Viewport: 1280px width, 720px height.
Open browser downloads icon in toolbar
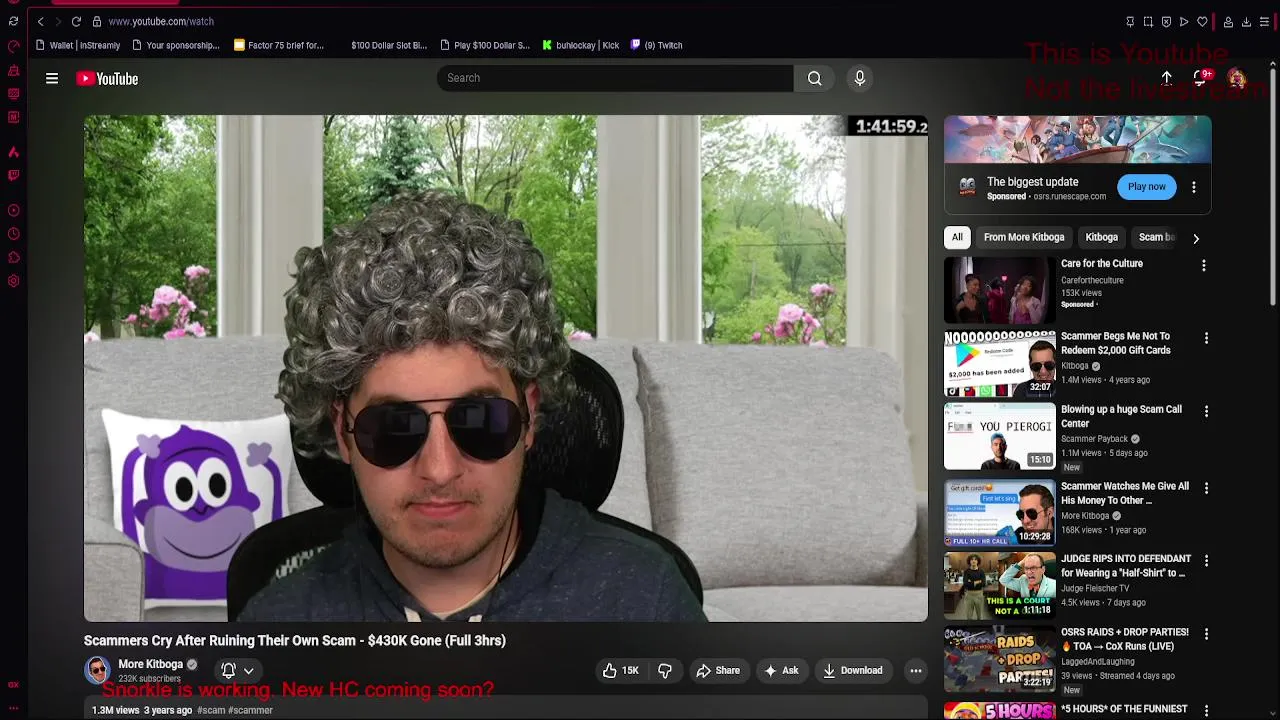(1246, 21)
